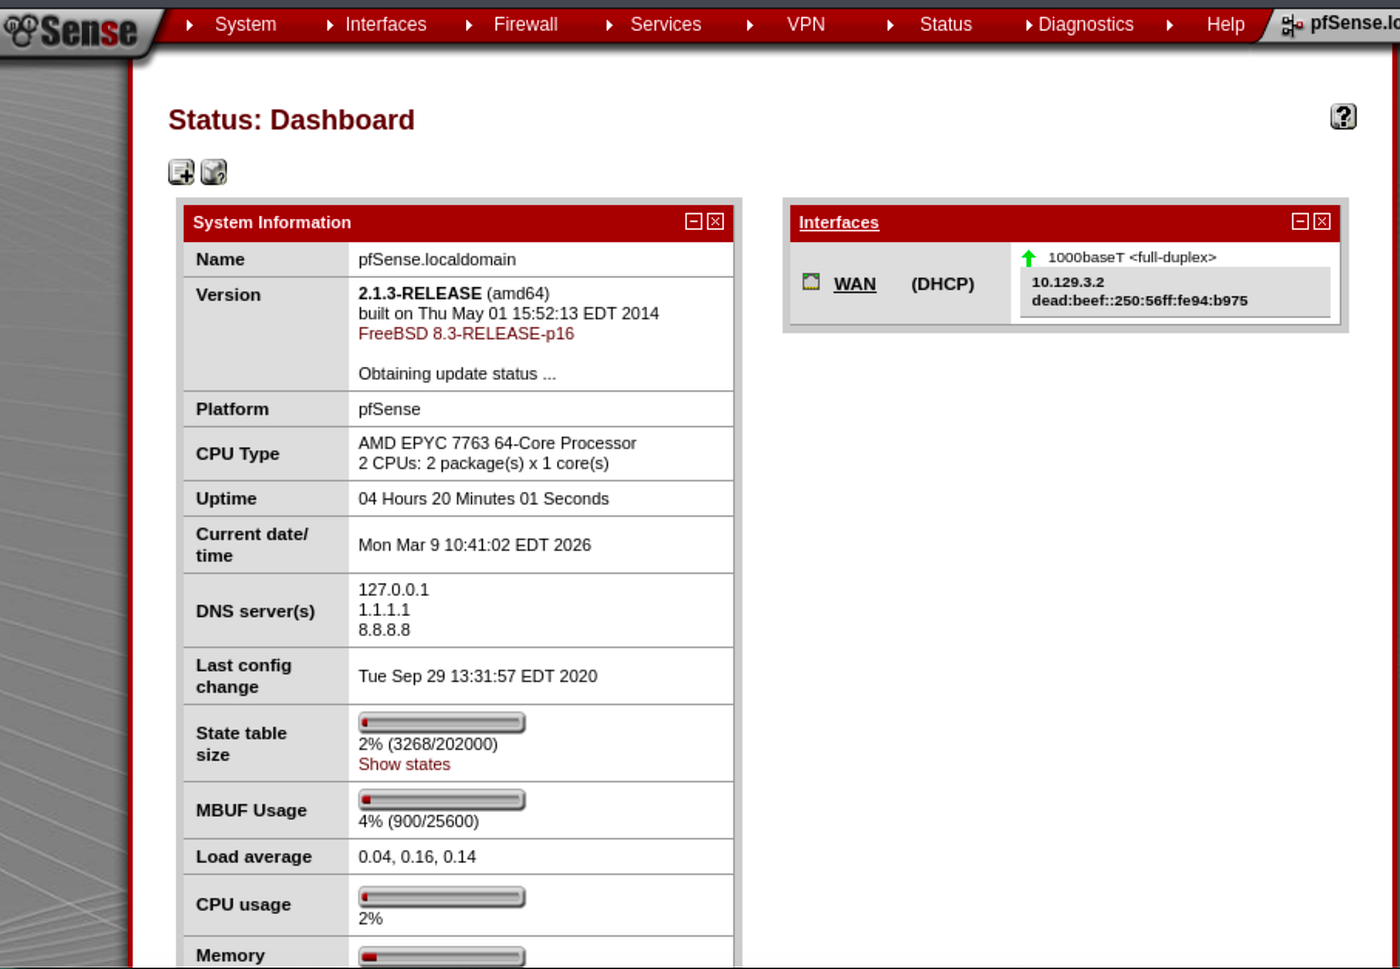Select DNS server 8.8.8.8
Screen dimensions: 1400x969
pos(384,630)
